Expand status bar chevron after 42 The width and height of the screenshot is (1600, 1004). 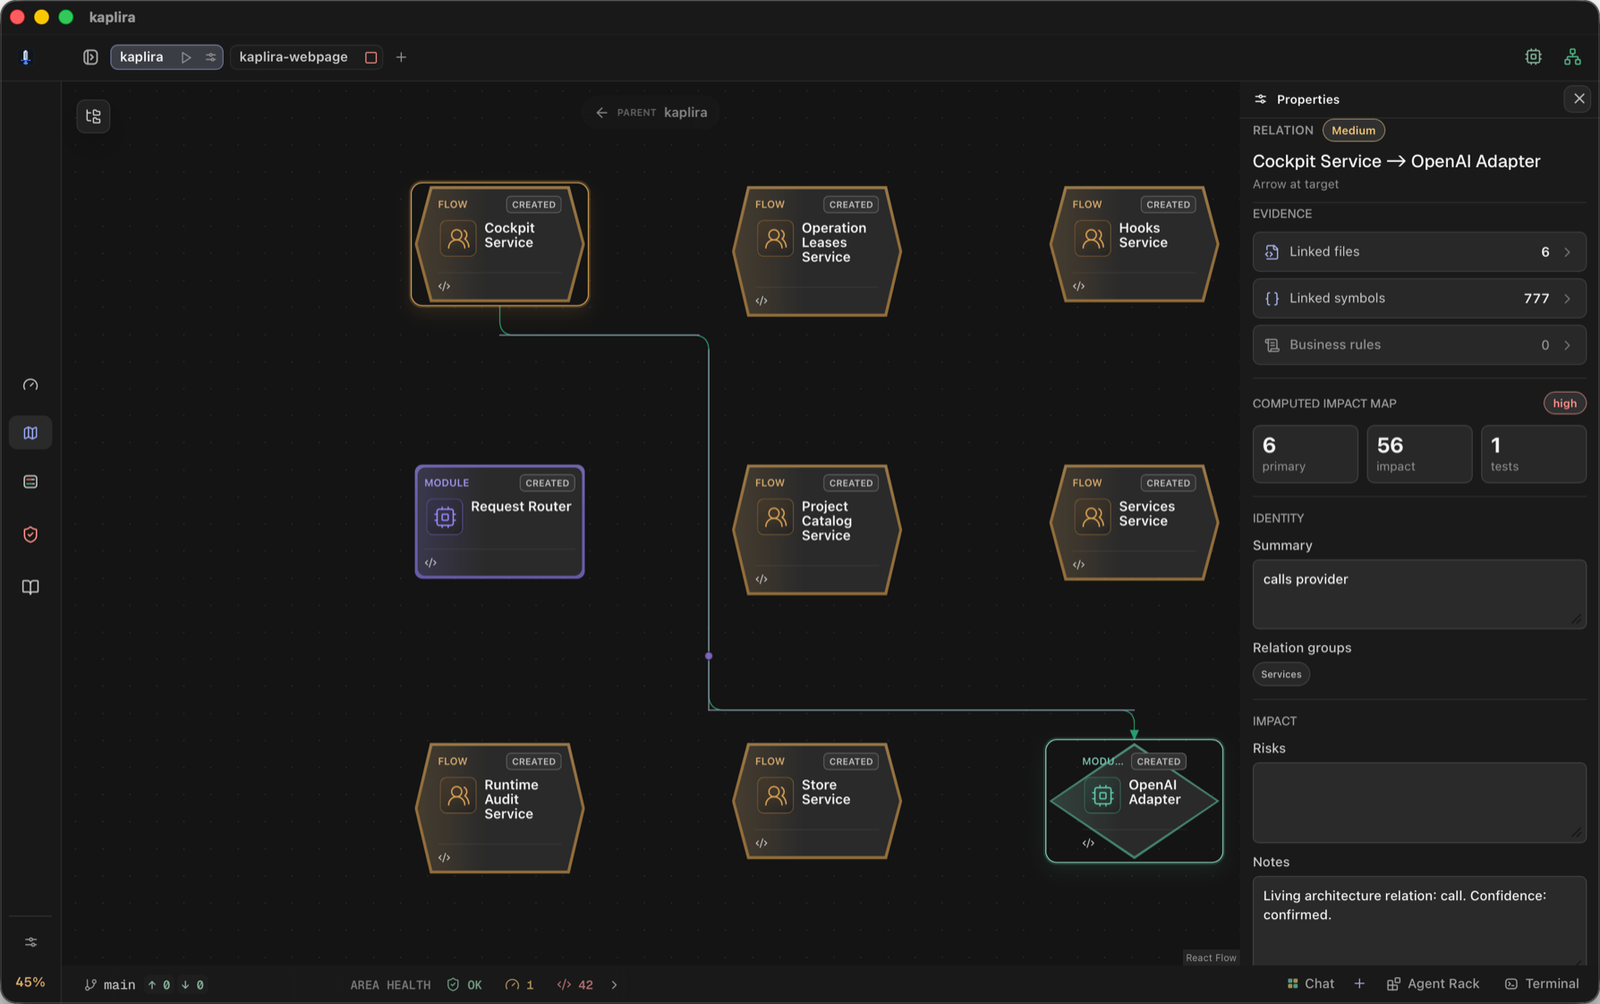point(614,985)
